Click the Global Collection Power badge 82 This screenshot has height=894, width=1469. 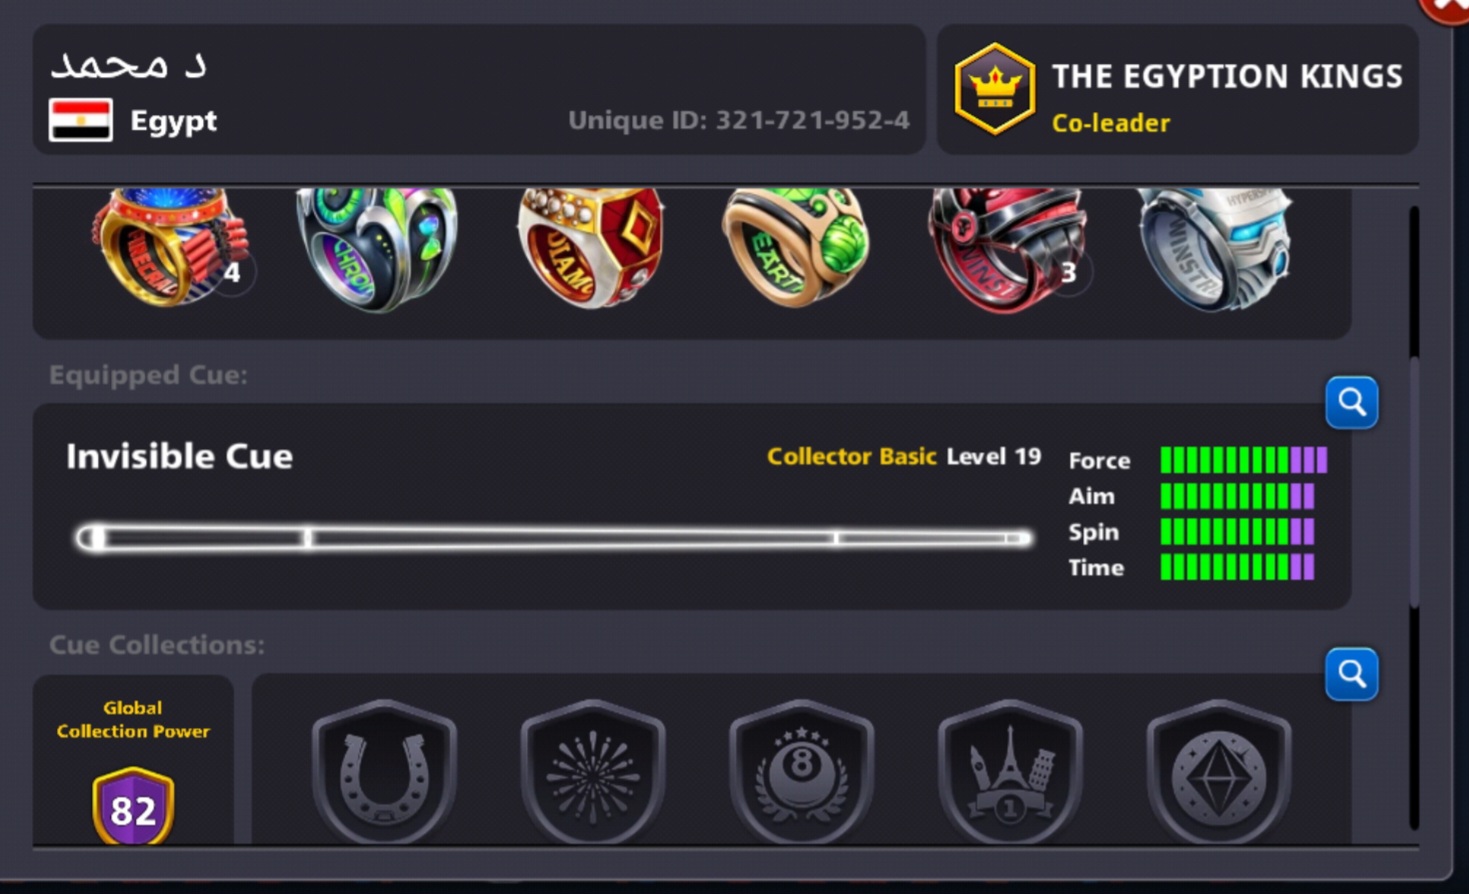(133, 806)
